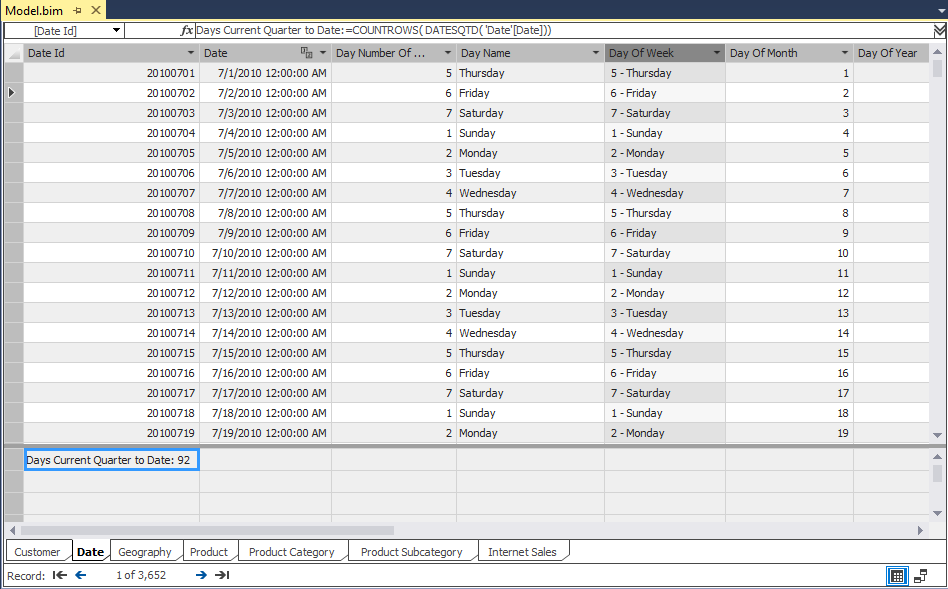Switch to the Internet Sales tab
The width and height of the screenshot is (948, 589).
pos(522,552)
